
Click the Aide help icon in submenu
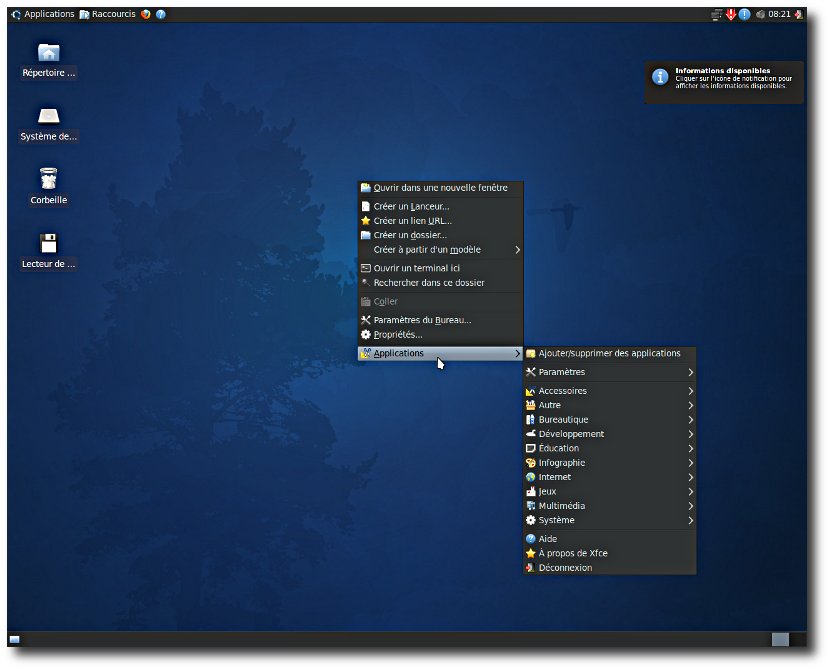(531, 539)
